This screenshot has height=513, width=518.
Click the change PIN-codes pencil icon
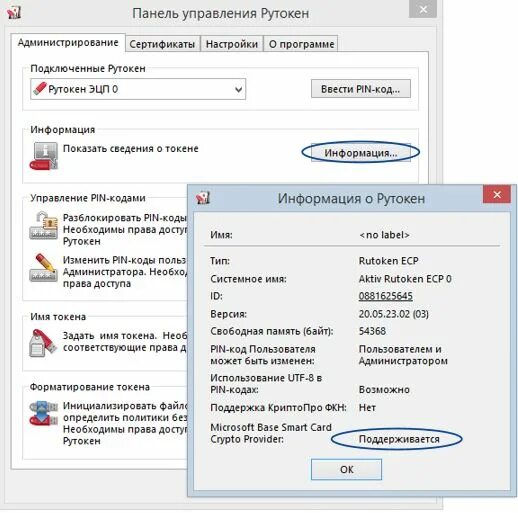(43, 268)
